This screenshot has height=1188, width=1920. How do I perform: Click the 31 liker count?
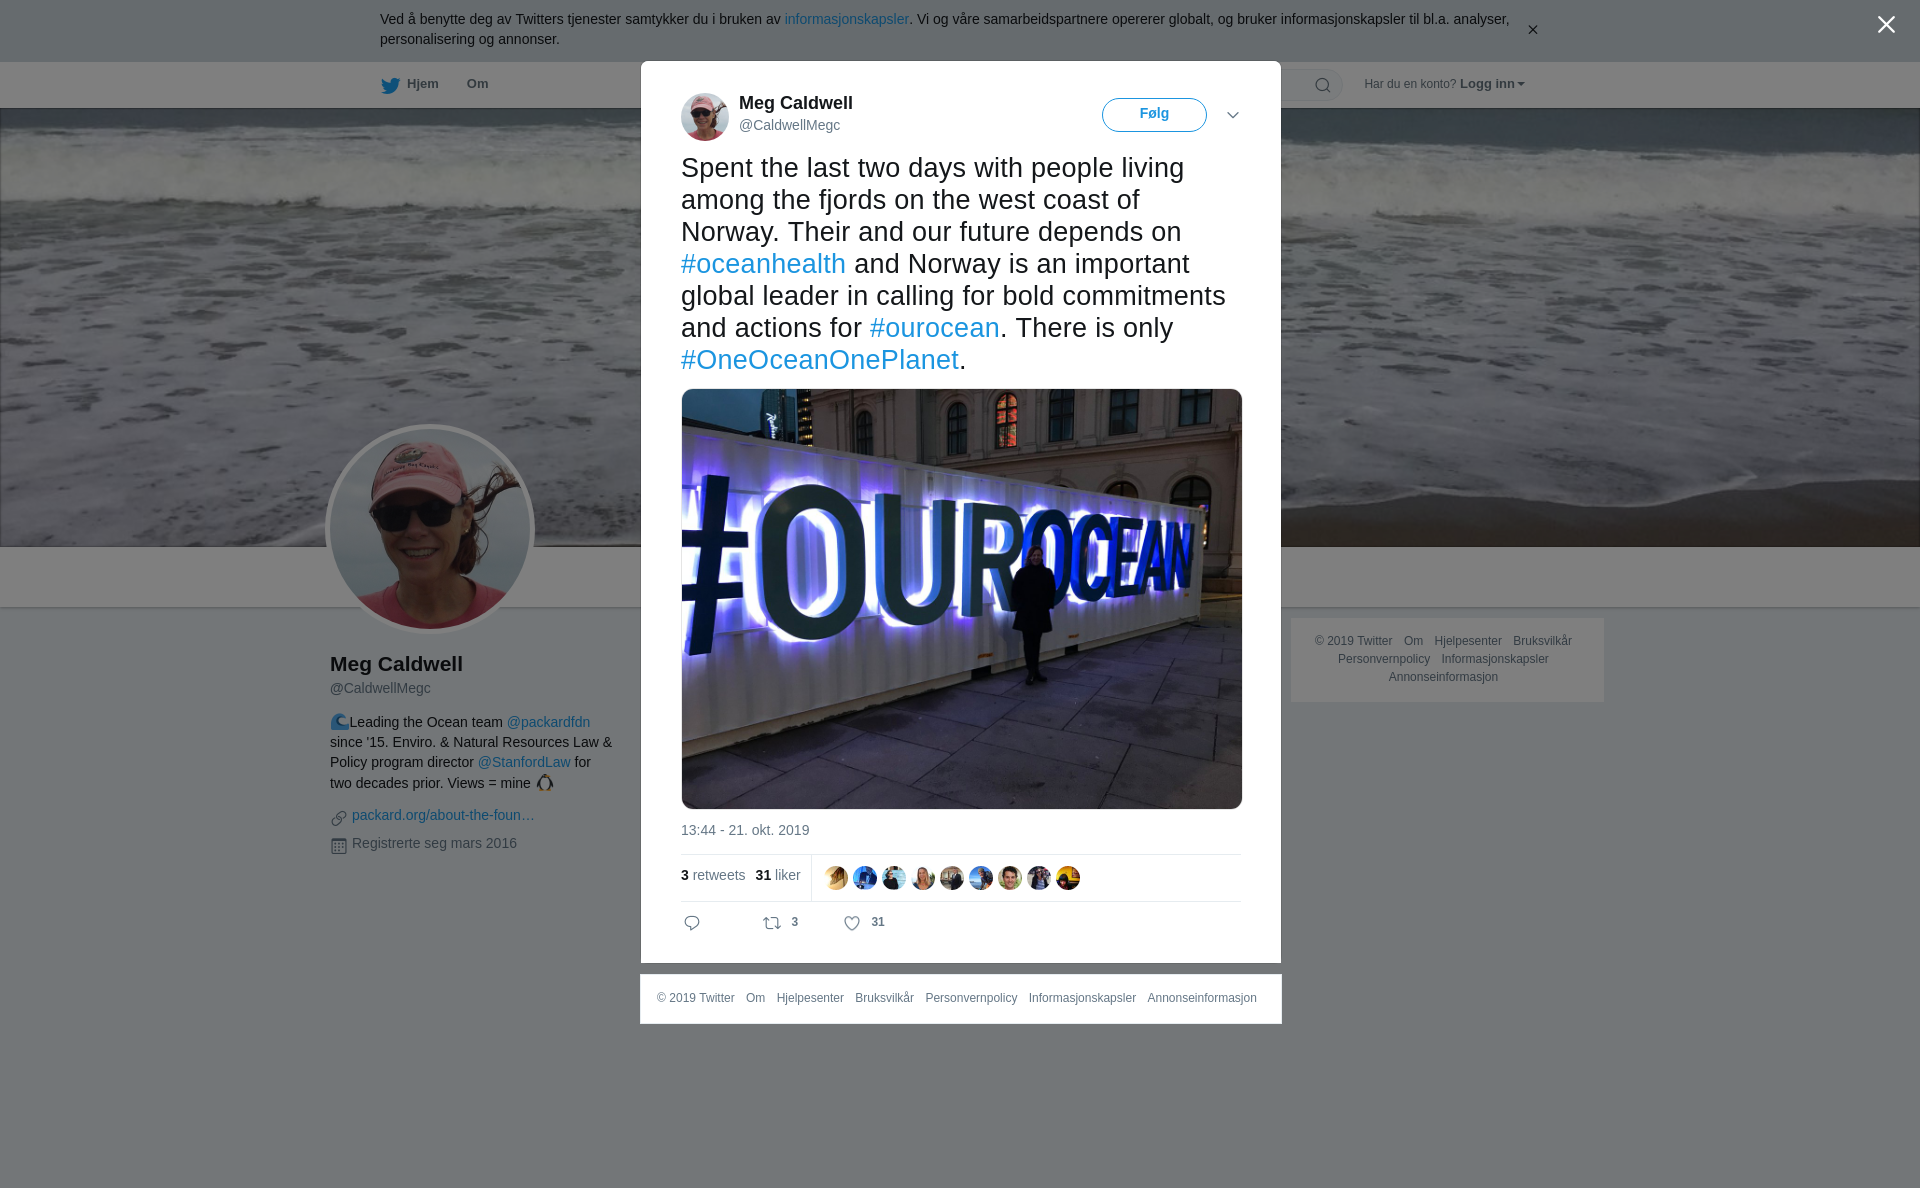778,875
